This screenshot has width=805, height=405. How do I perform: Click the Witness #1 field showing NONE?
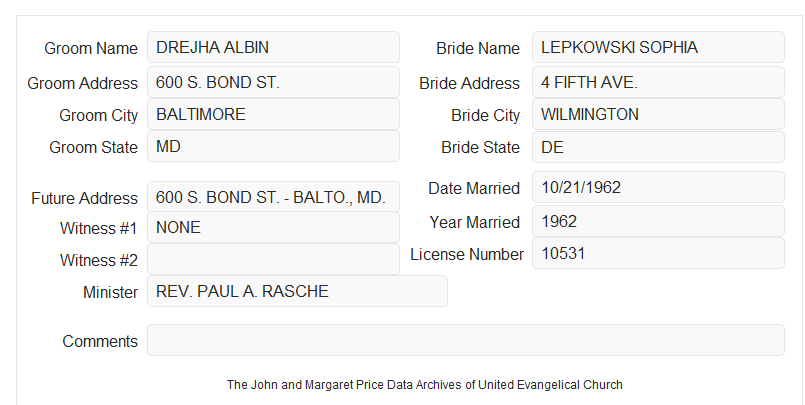tap(273, 227)
